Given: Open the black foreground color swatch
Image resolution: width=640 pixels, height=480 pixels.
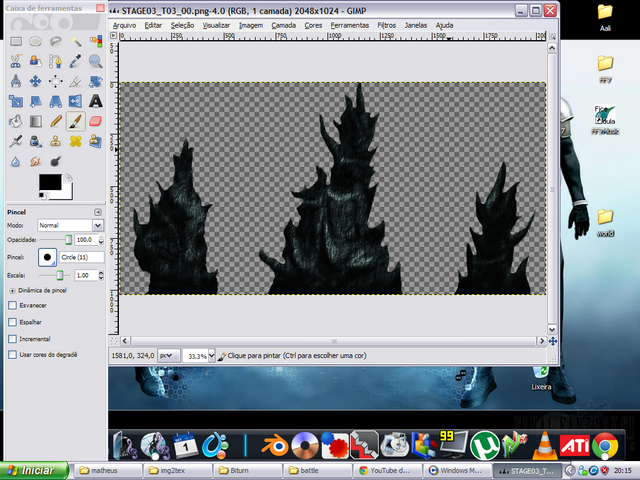Looking at the screenshot, I should click(x=50, y=182).
